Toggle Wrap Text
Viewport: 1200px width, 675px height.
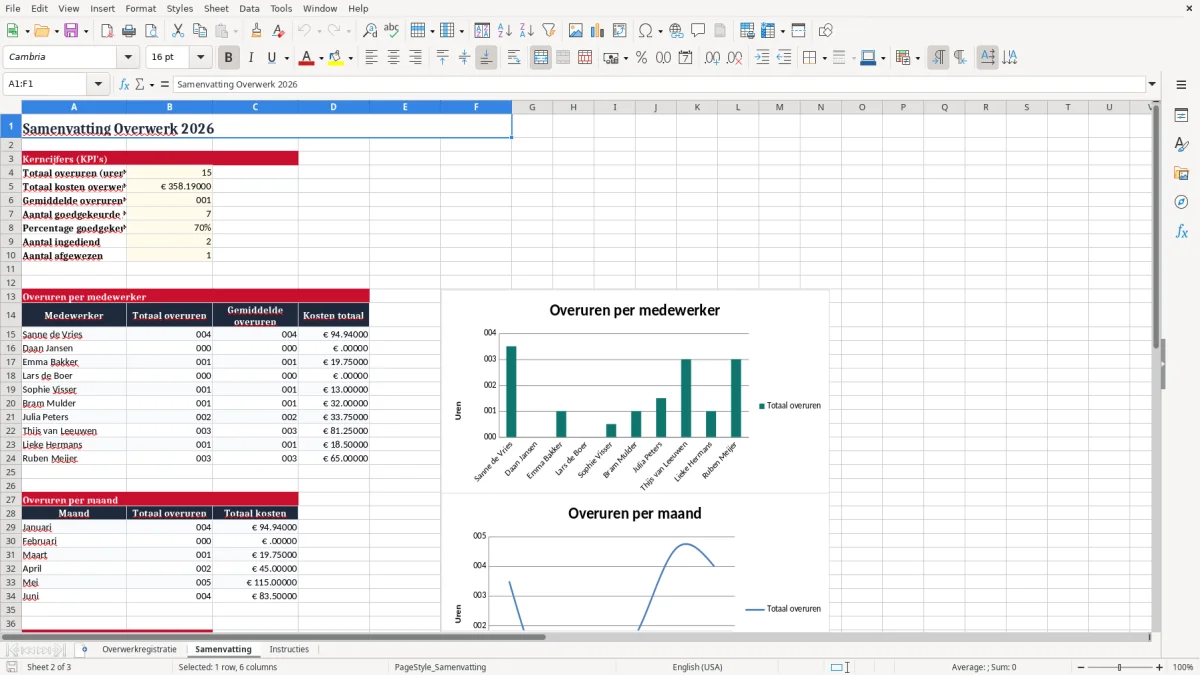(x=513, y=58)
